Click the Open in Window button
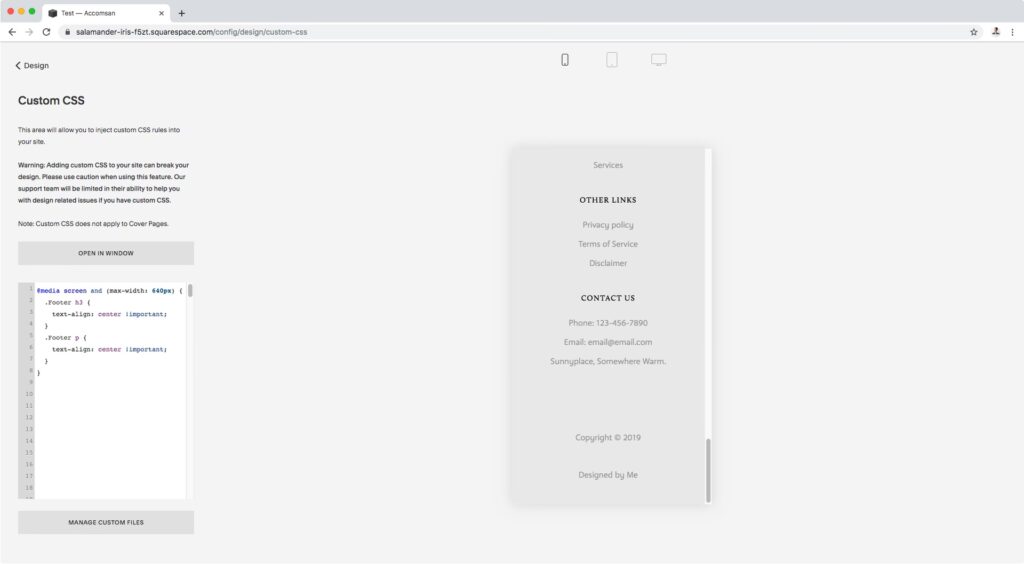Screen dimensions: 1024x564 [106, 253]
